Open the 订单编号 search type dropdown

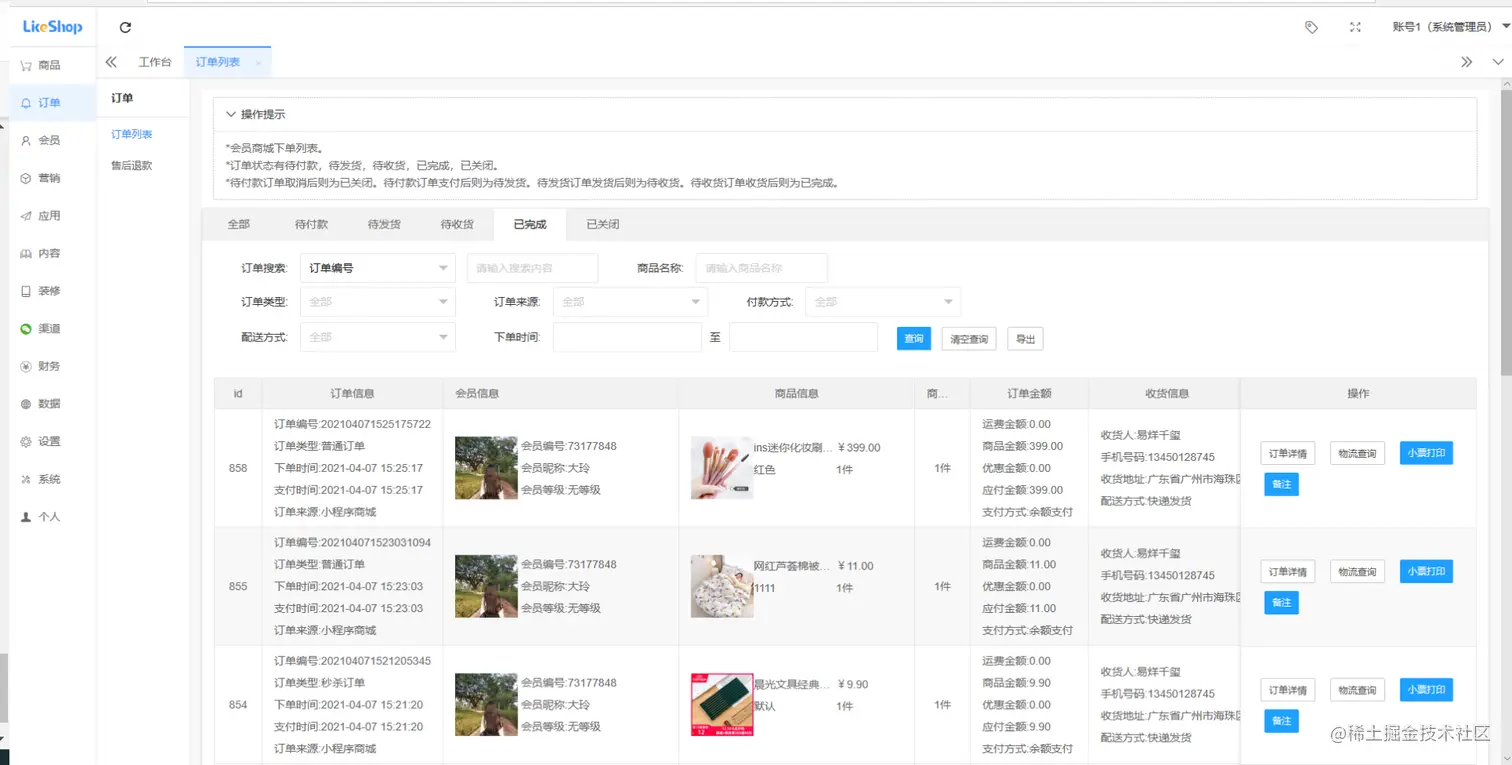click(378, 268)
